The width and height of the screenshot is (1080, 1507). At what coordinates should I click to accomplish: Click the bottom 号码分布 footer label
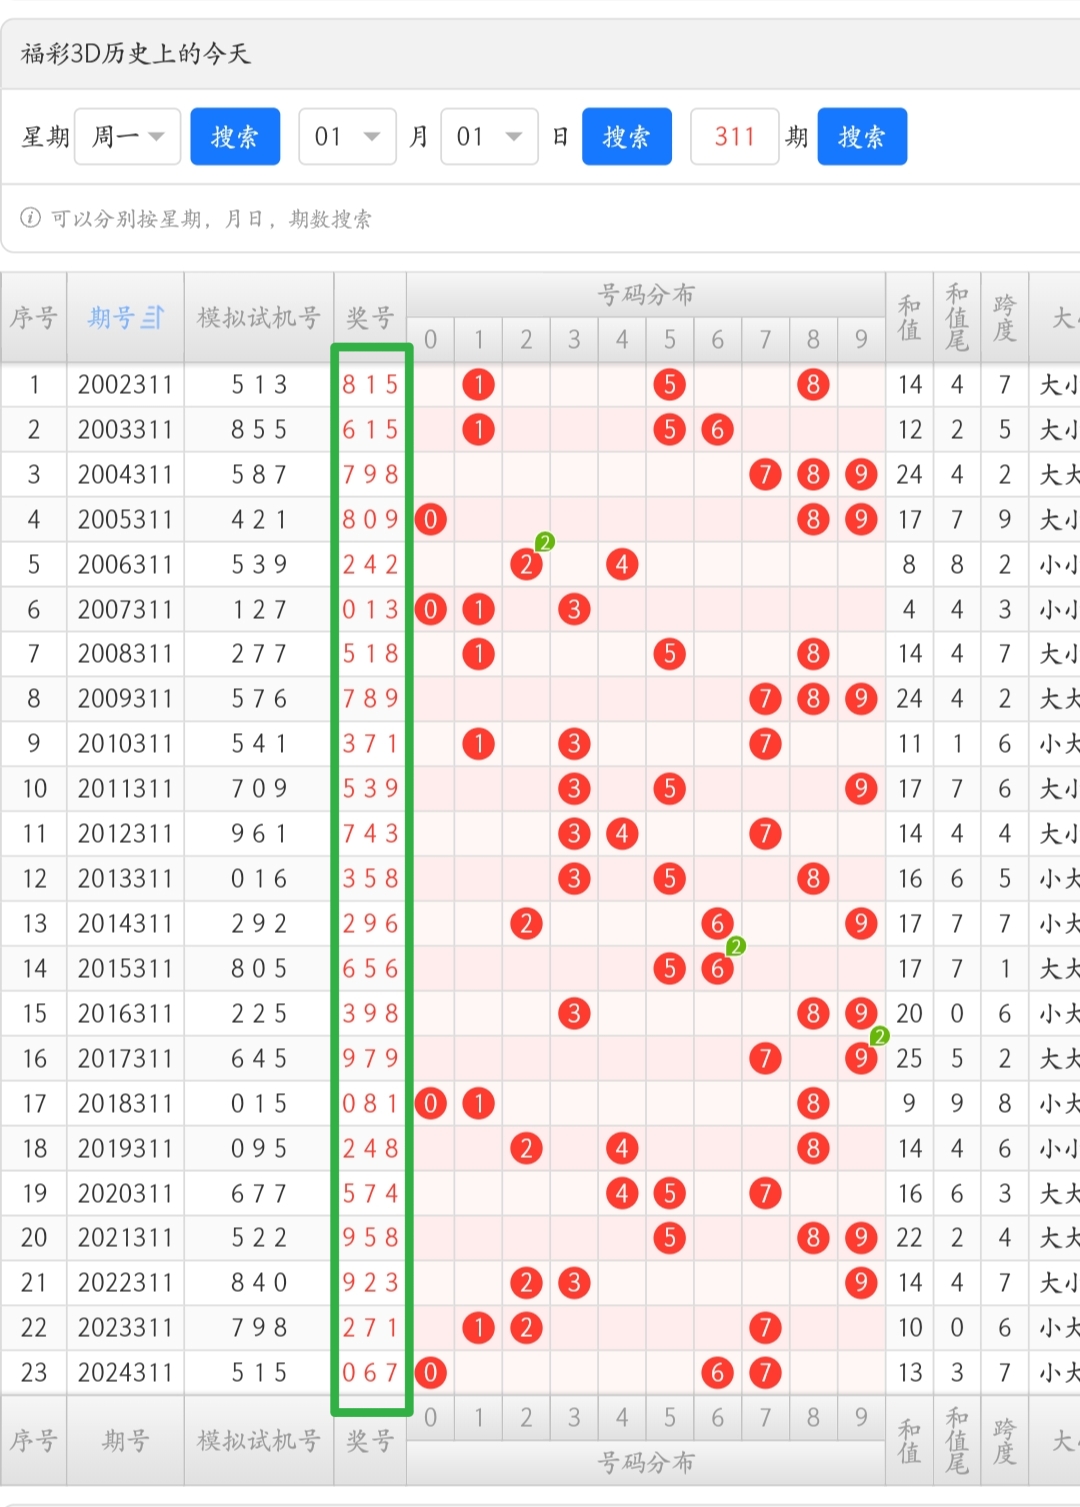(x=646, y=1463)
